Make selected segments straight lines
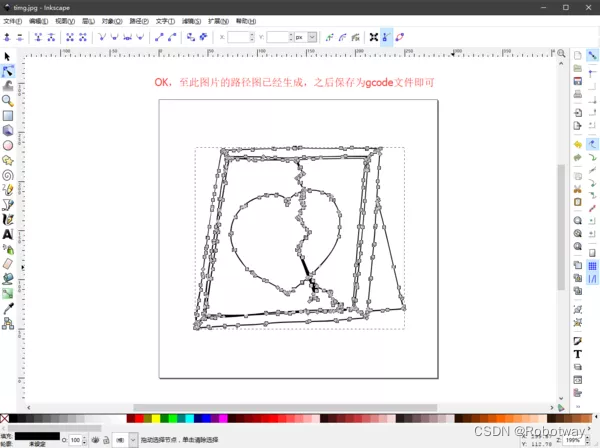Viewport: 600px width, 448px height. 159,37
